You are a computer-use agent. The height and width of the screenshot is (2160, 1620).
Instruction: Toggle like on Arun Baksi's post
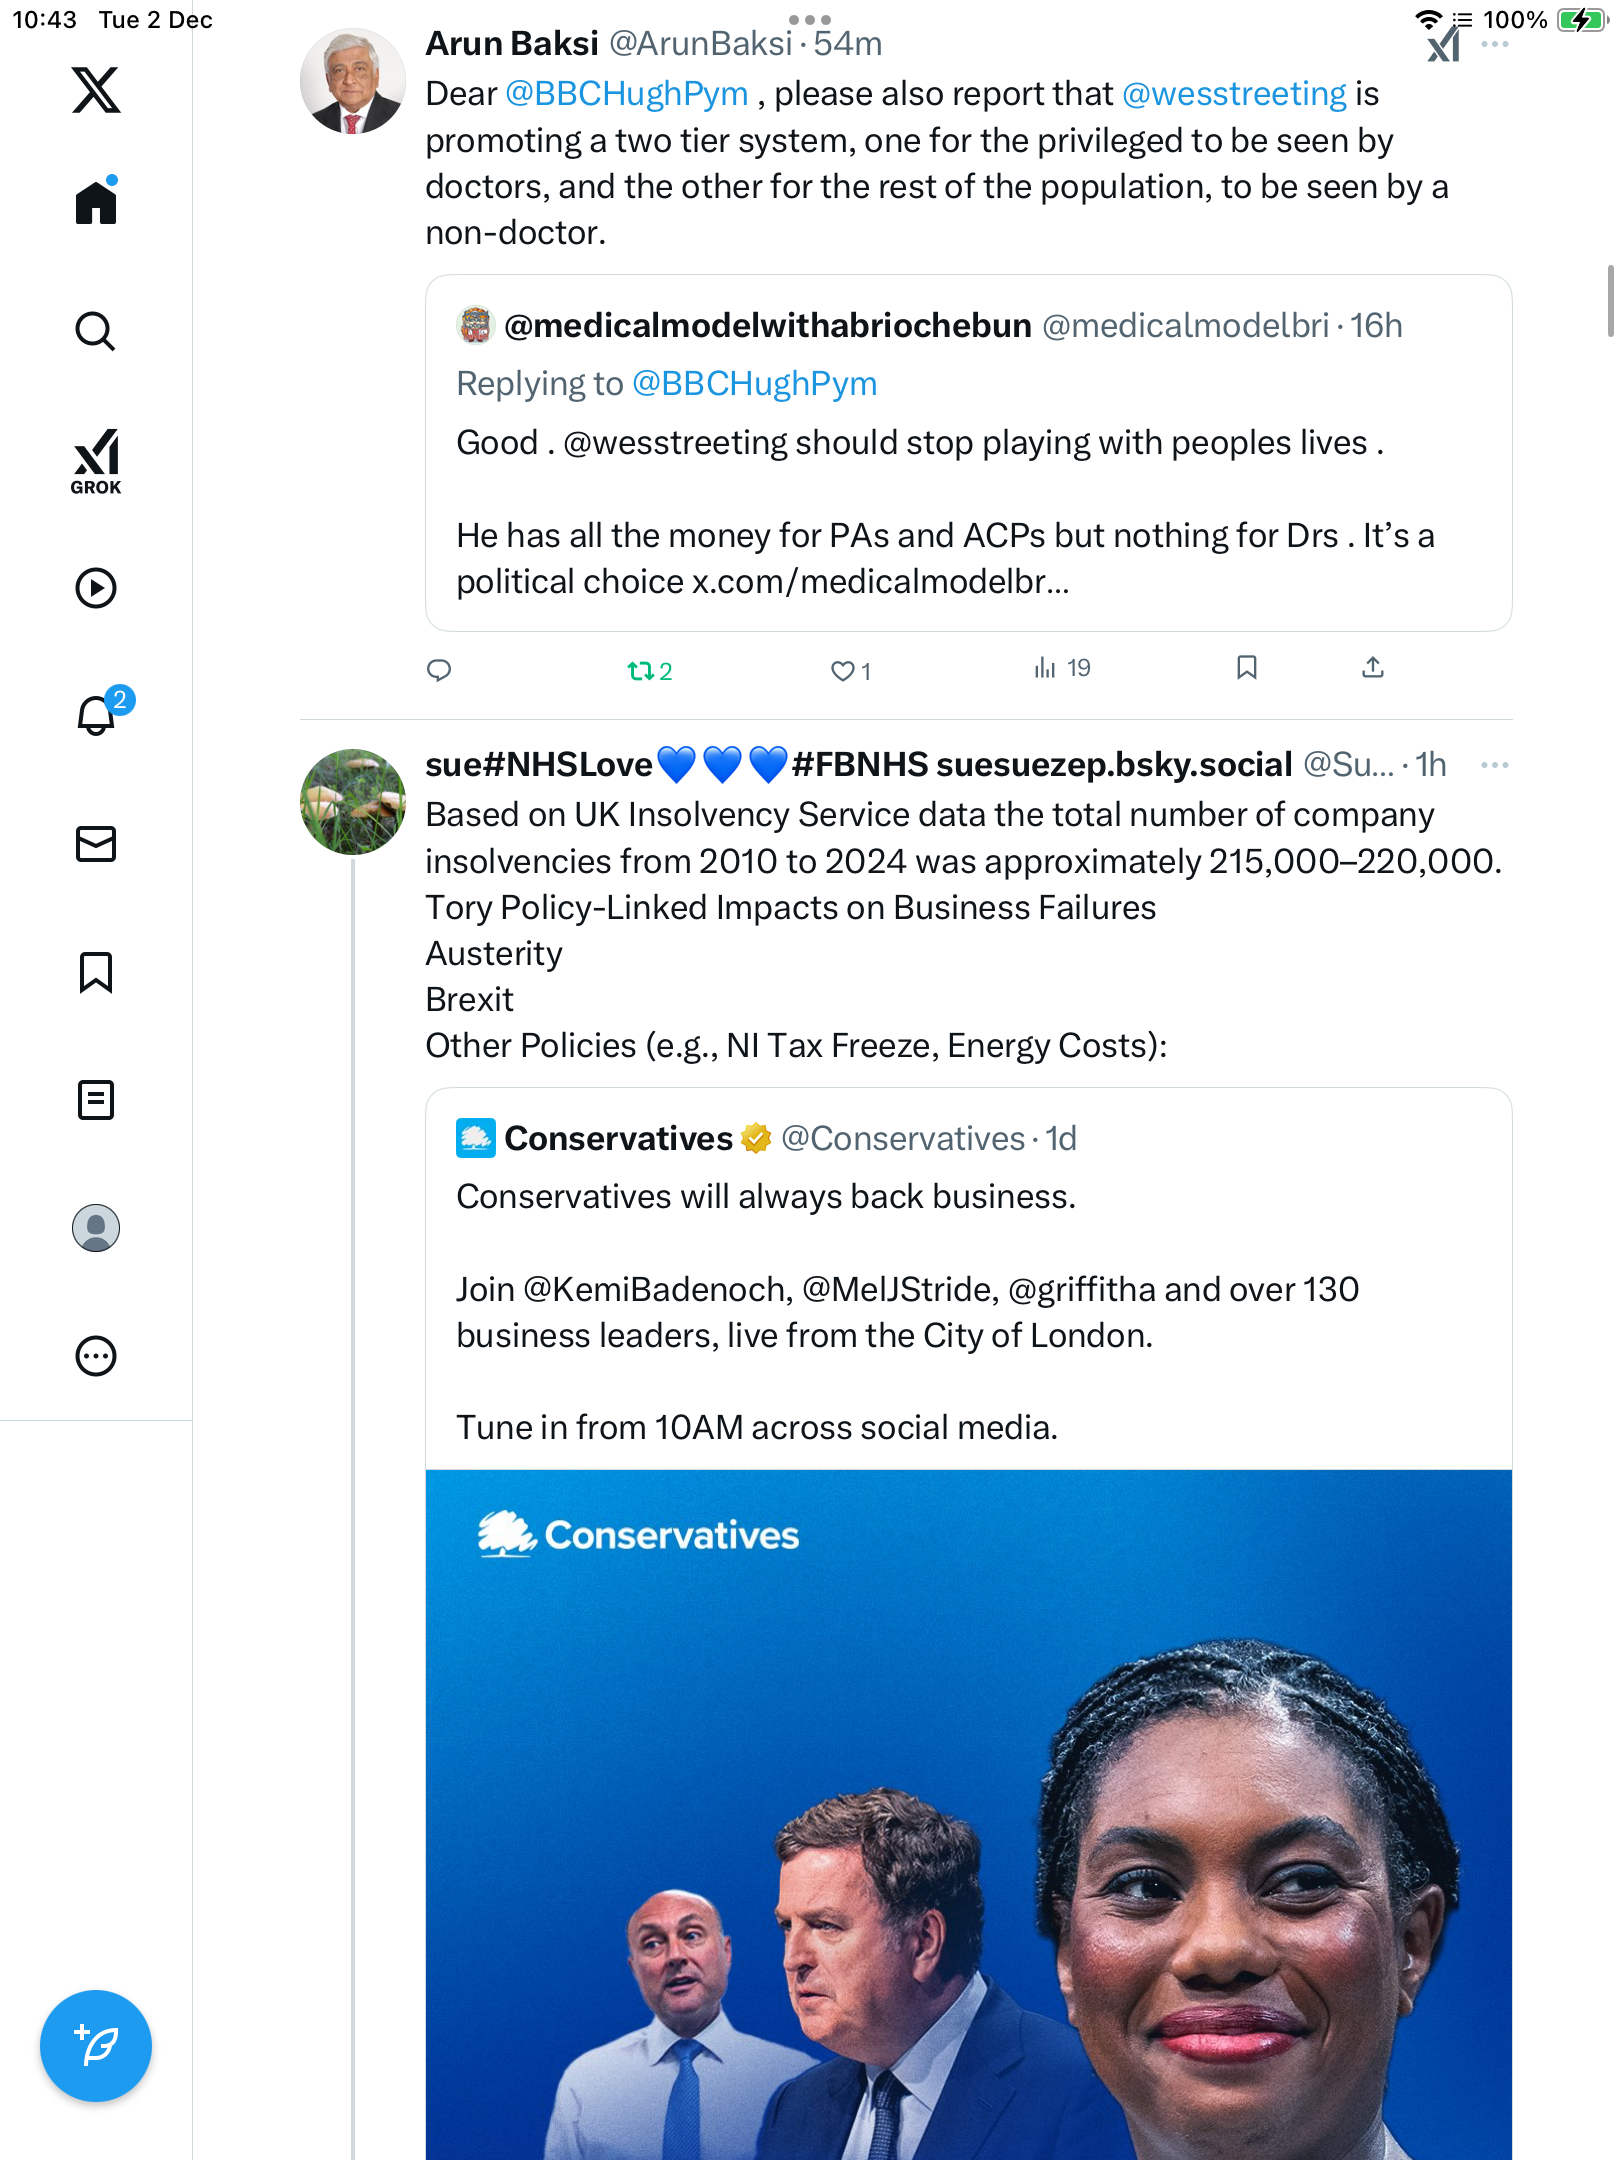point(843,671)
